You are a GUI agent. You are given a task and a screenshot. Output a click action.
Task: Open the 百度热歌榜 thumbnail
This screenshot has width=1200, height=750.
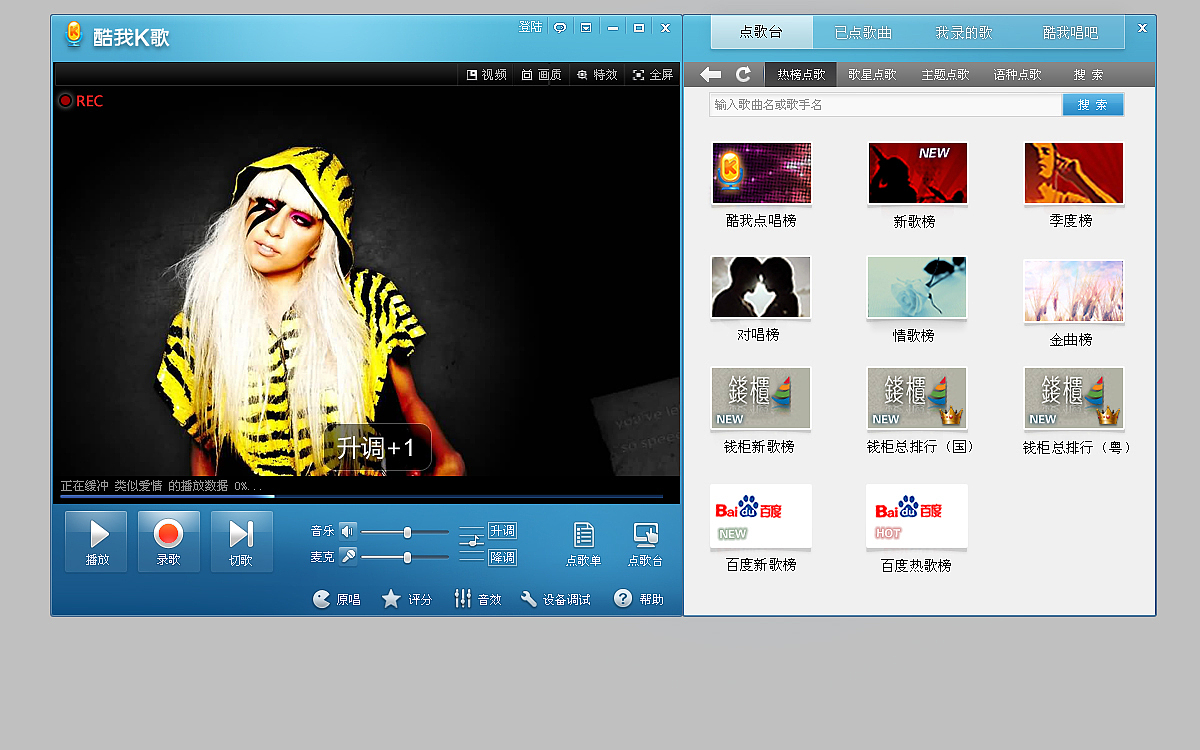[917, 516]
